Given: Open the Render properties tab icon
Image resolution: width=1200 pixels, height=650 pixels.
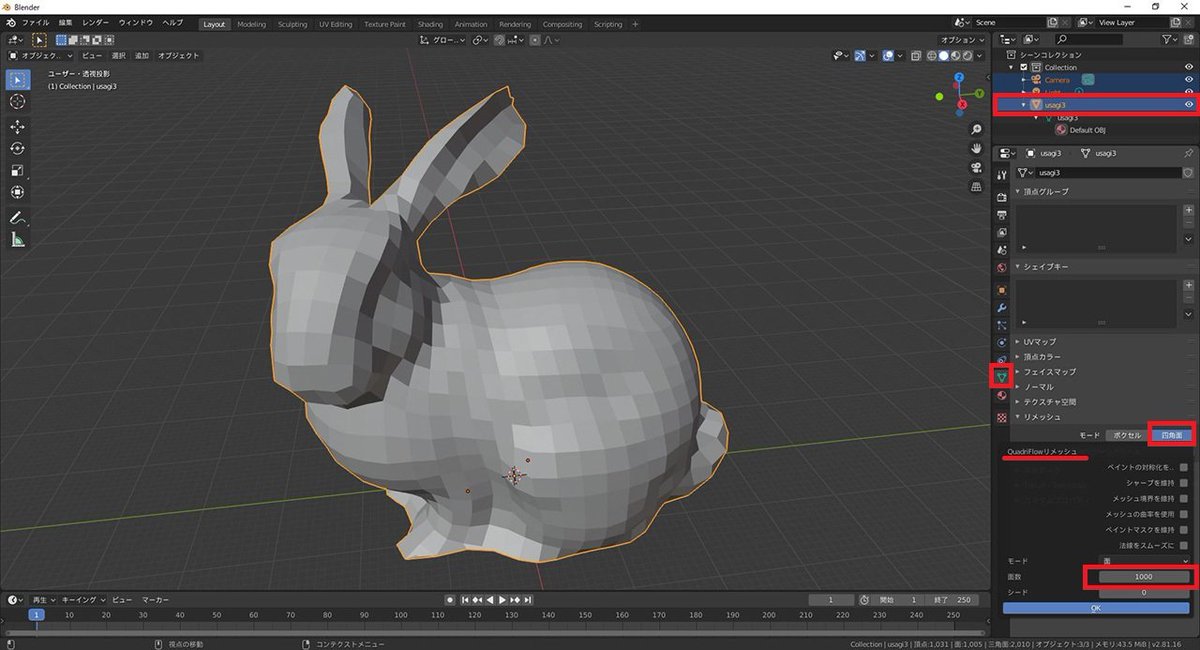Looking at the screenshot, I should pyautogui.click(x=1001, y=198).
